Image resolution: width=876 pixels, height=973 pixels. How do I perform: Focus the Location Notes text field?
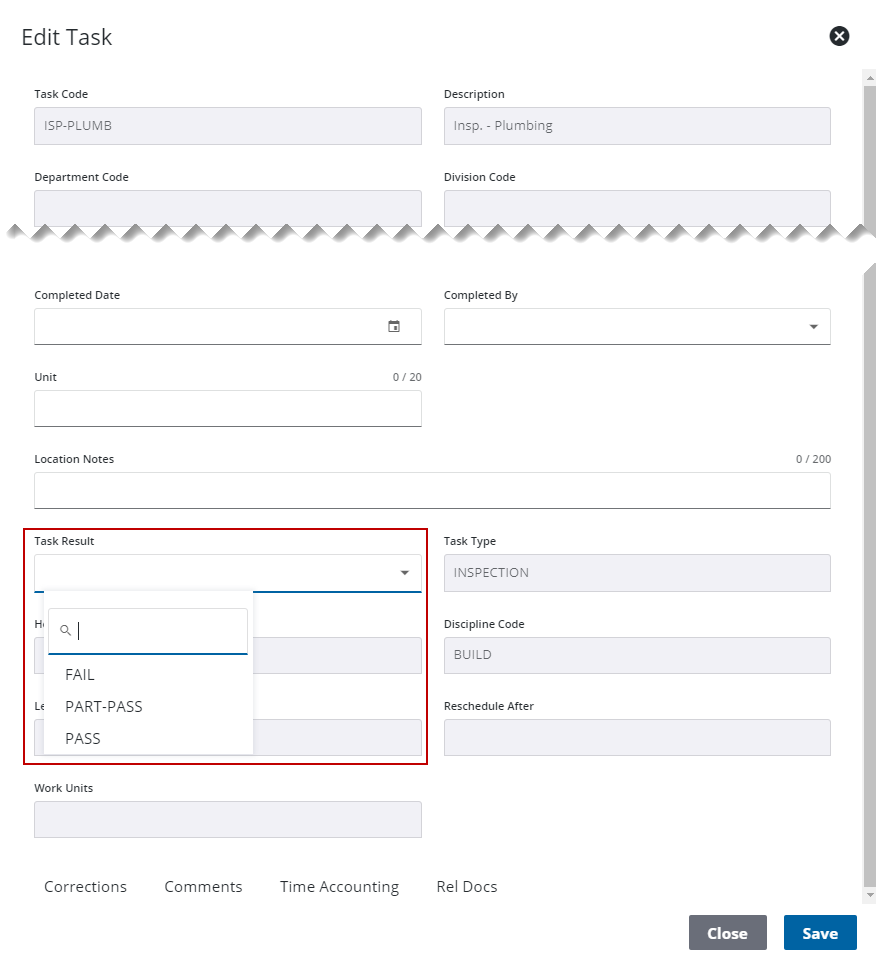tap(432, 490)
